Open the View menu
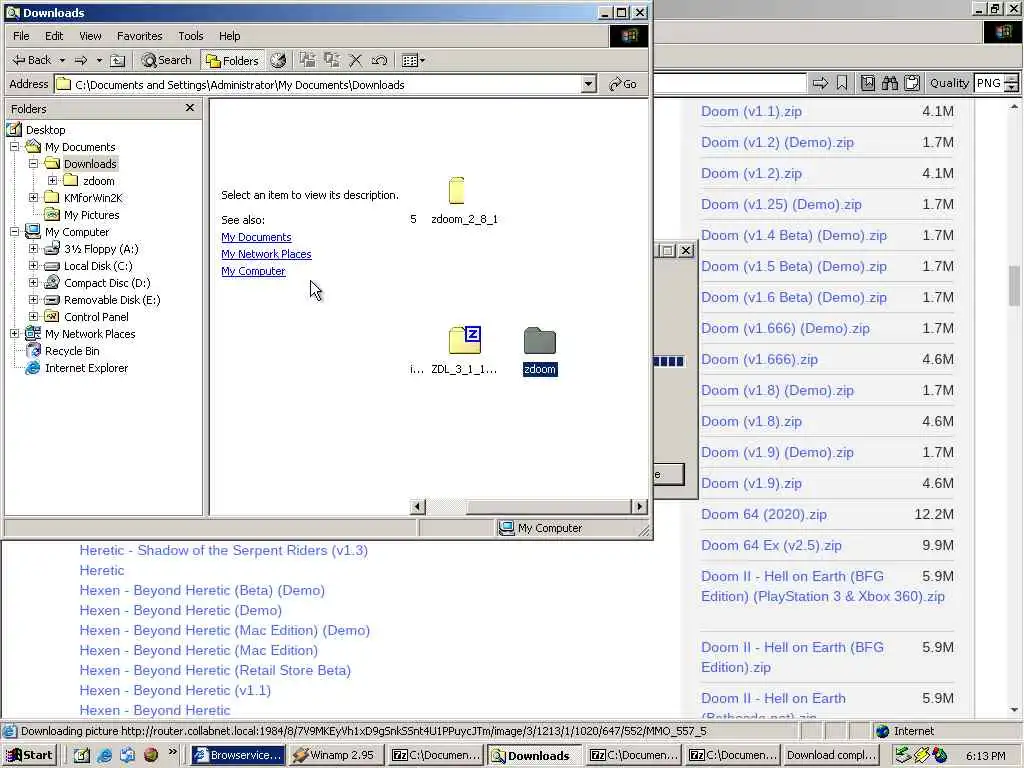The height and width of the screenshot is (768, 1024). (90, 36)
